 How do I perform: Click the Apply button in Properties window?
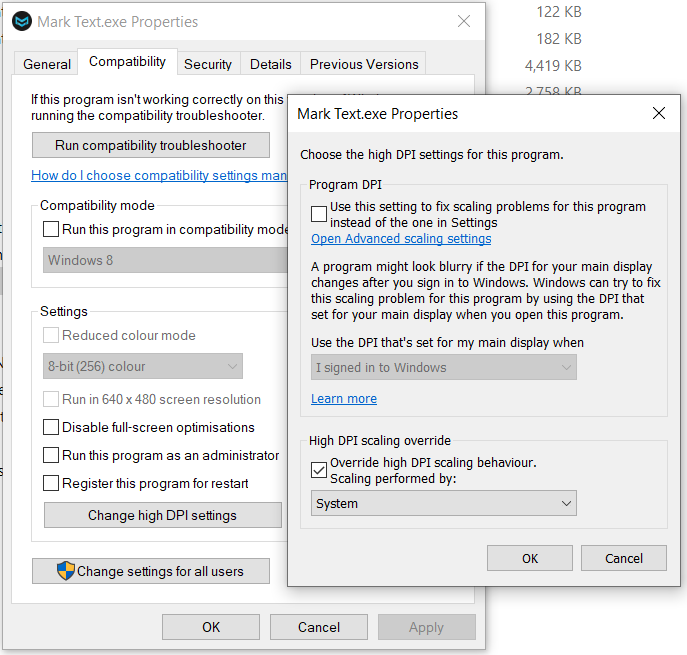(427, 627)
